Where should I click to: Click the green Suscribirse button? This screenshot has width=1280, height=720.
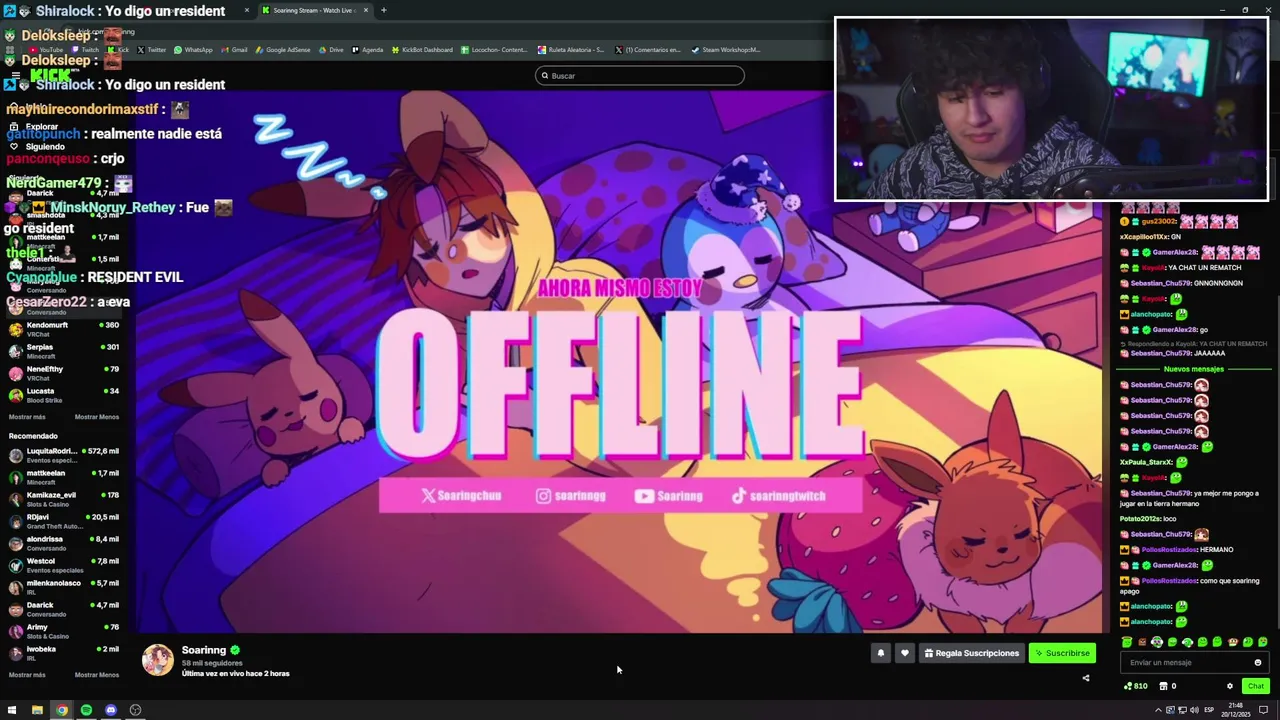coord(1062,653)
